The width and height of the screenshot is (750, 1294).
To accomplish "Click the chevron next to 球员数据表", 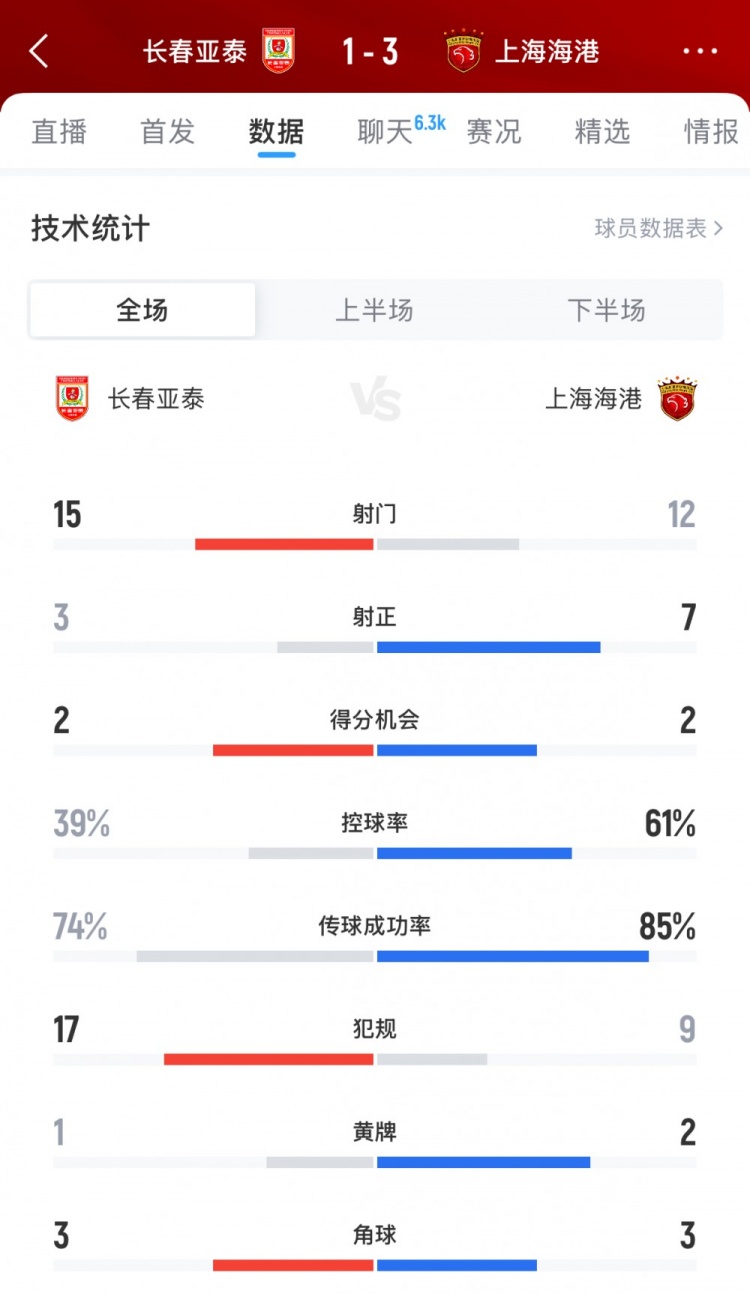I will click(x=718, y=228).
